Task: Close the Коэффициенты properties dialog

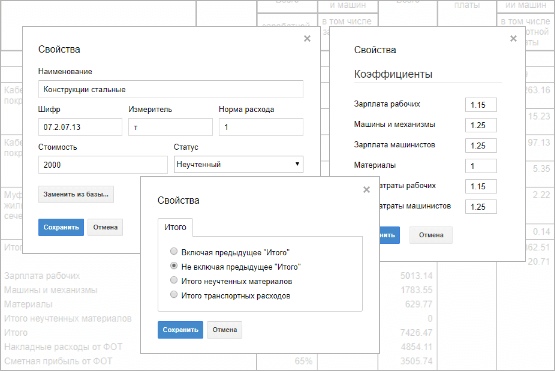Action: pyautogui.click(x=513, y=38)
